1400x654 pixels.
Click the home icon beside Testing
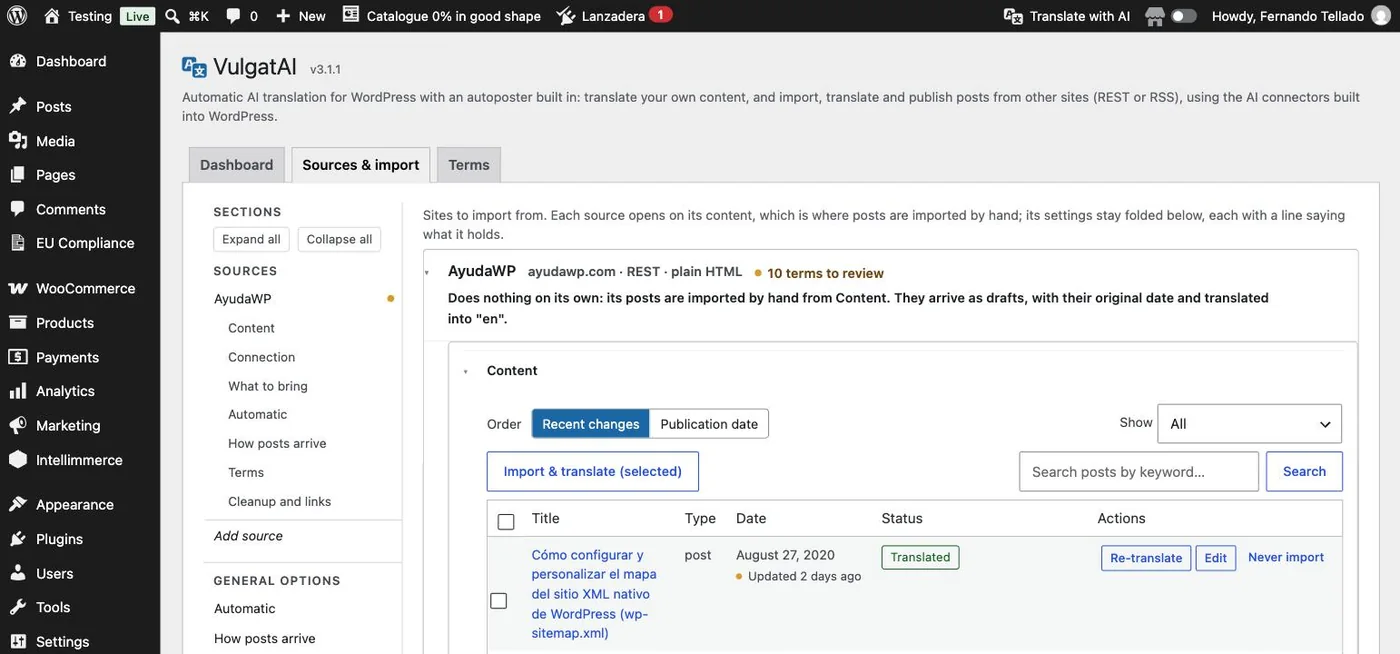pos(52,16)
